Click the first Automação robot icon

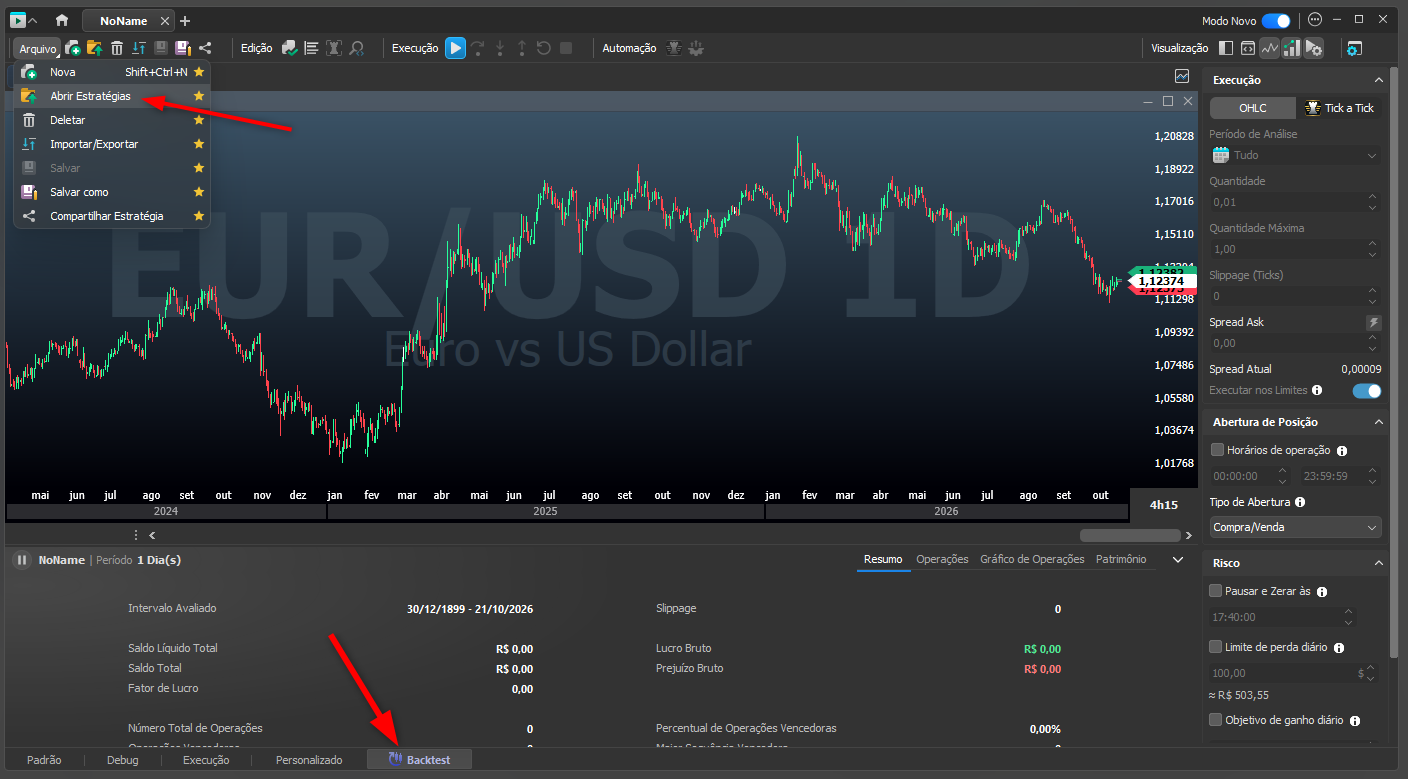pyautogui.click(x=674, y=47)
